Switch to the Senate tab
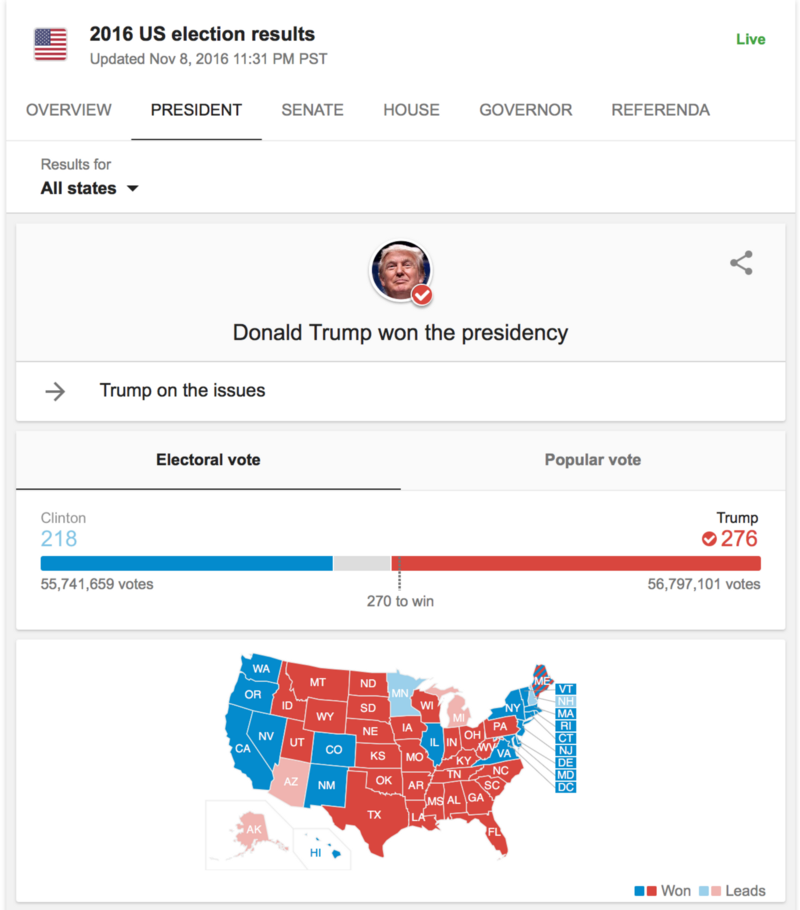800x910 pixels. pyautogui.click(x=312, y=110)
